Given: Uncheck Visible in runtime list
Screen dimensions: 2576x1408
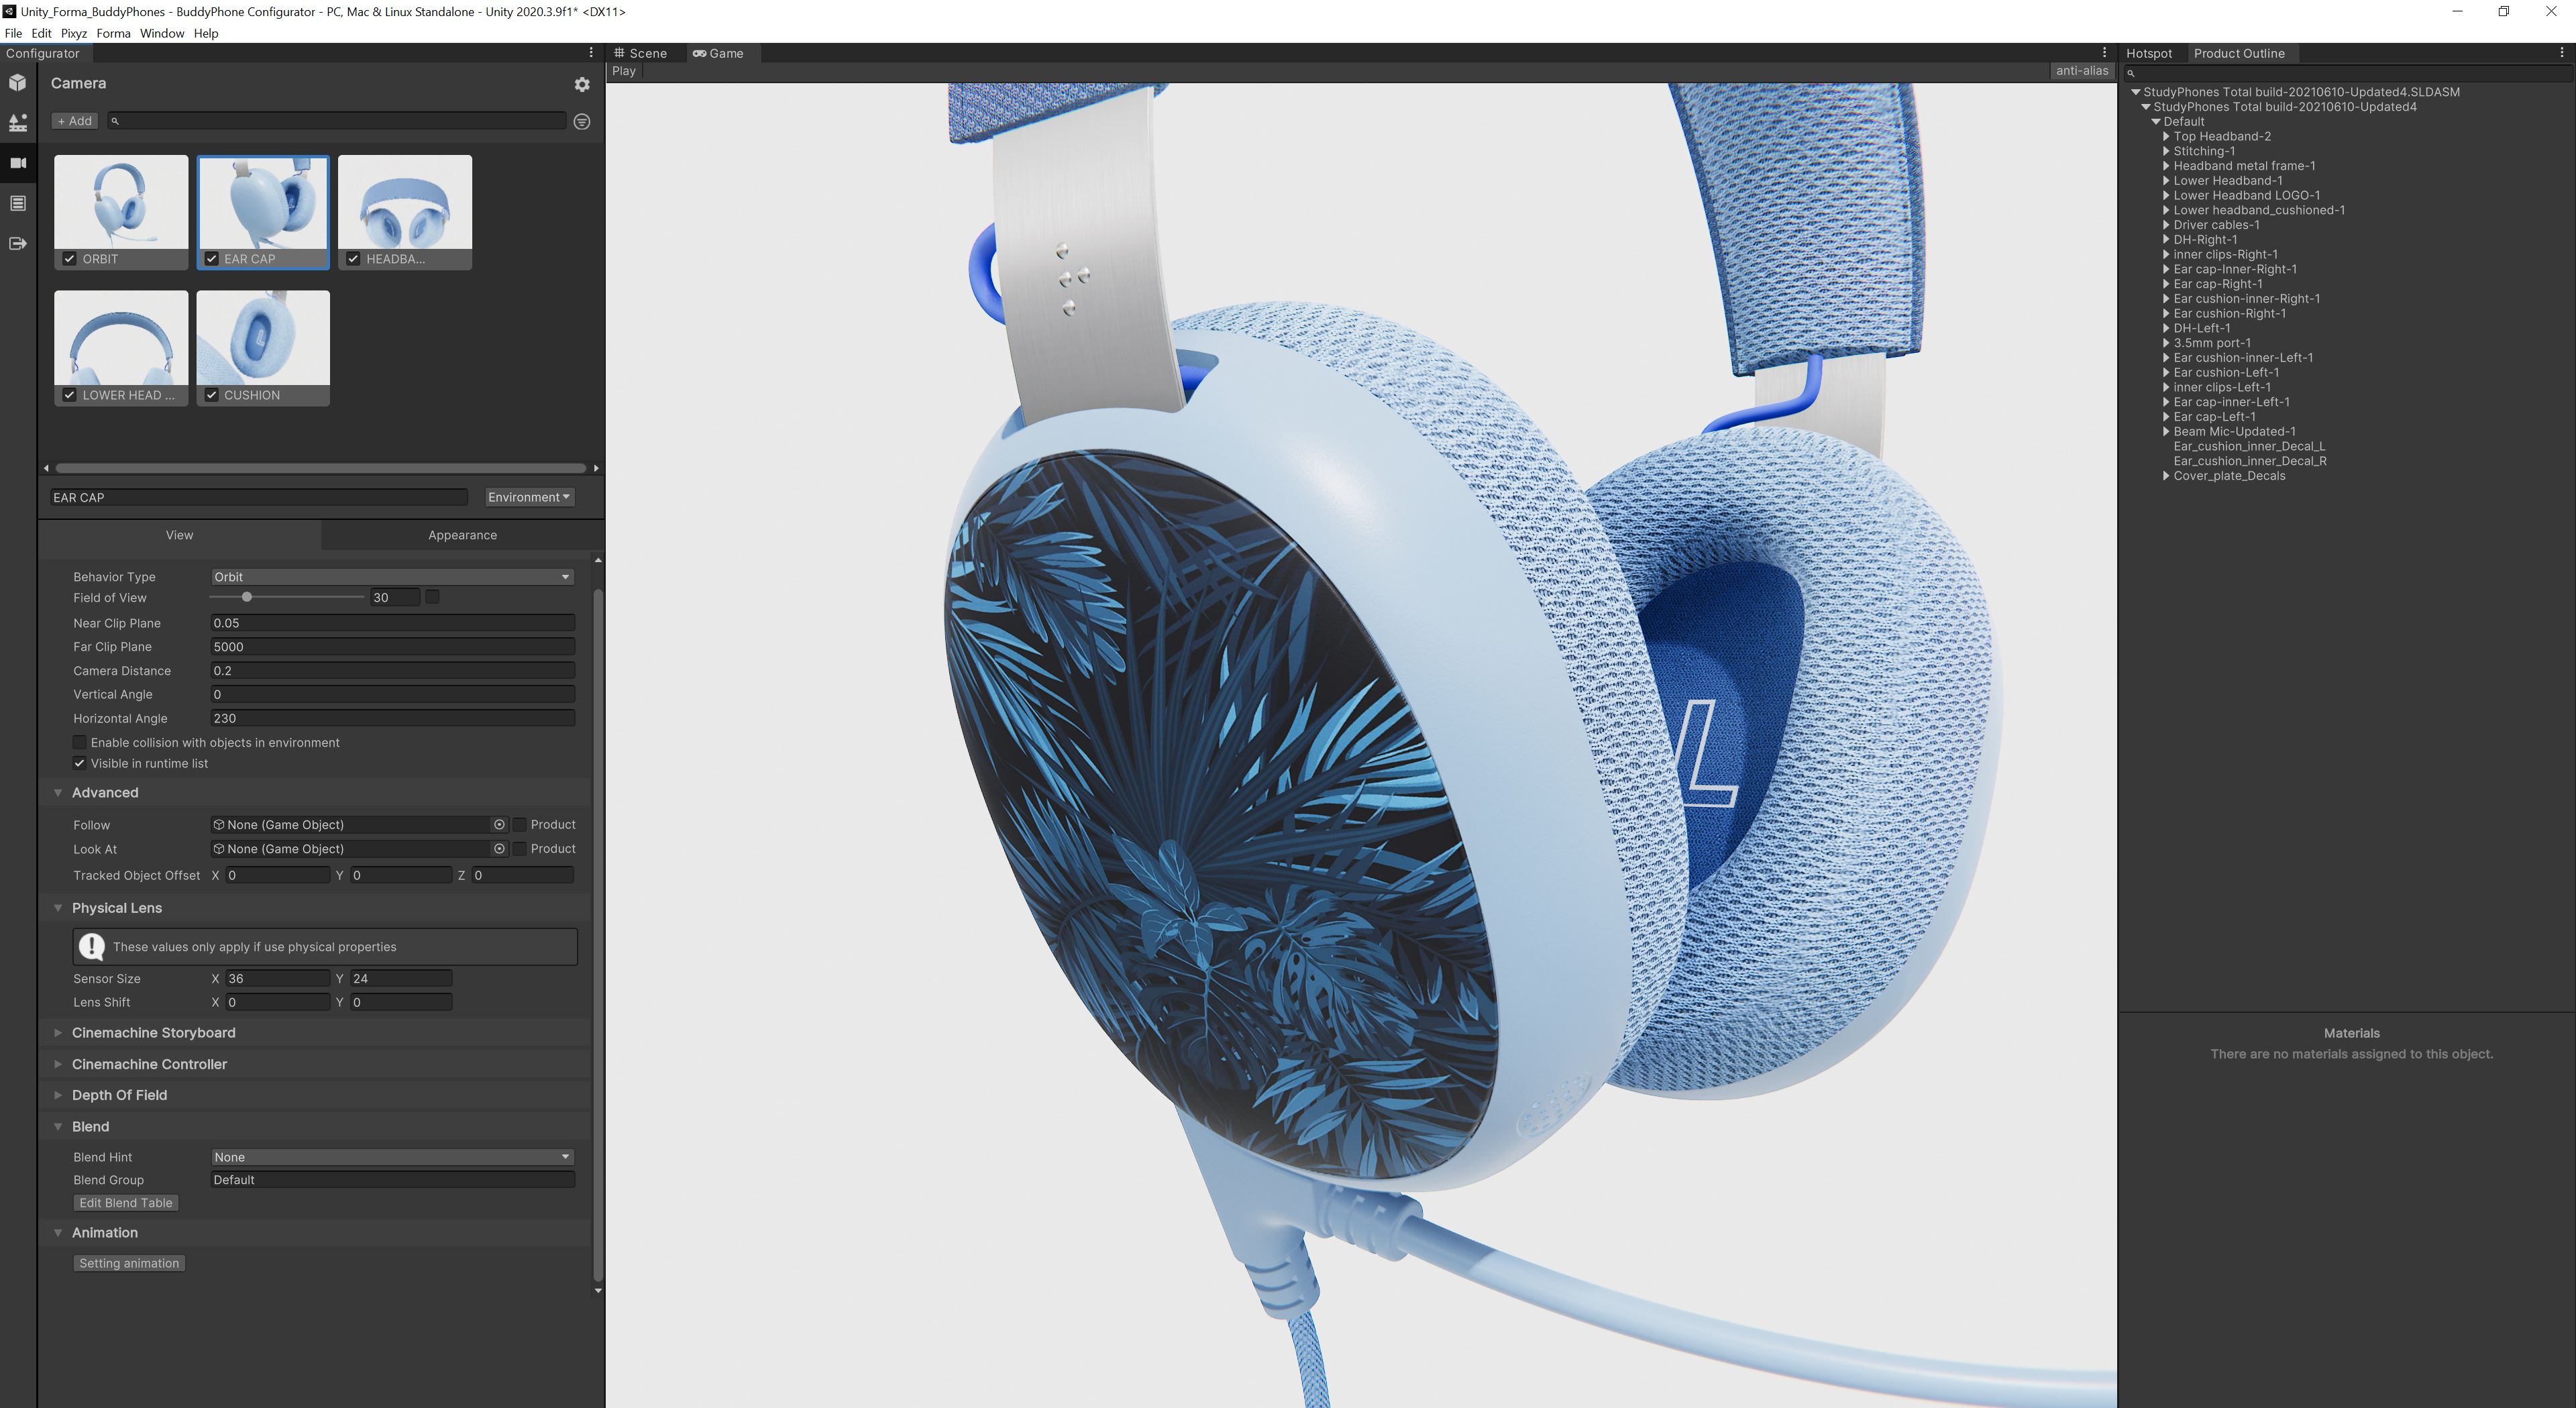Looking at the screenshot, I should [x=79, y=763].
